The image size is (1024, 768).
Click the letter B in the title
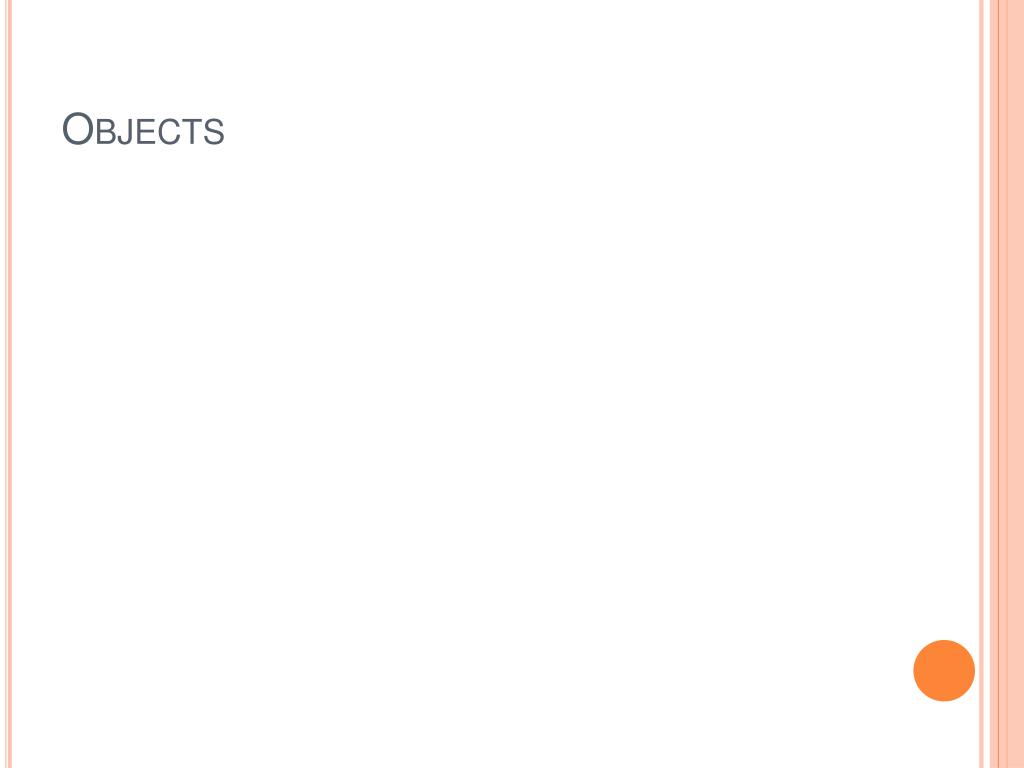pyautogui.click(x=106, y=131)
